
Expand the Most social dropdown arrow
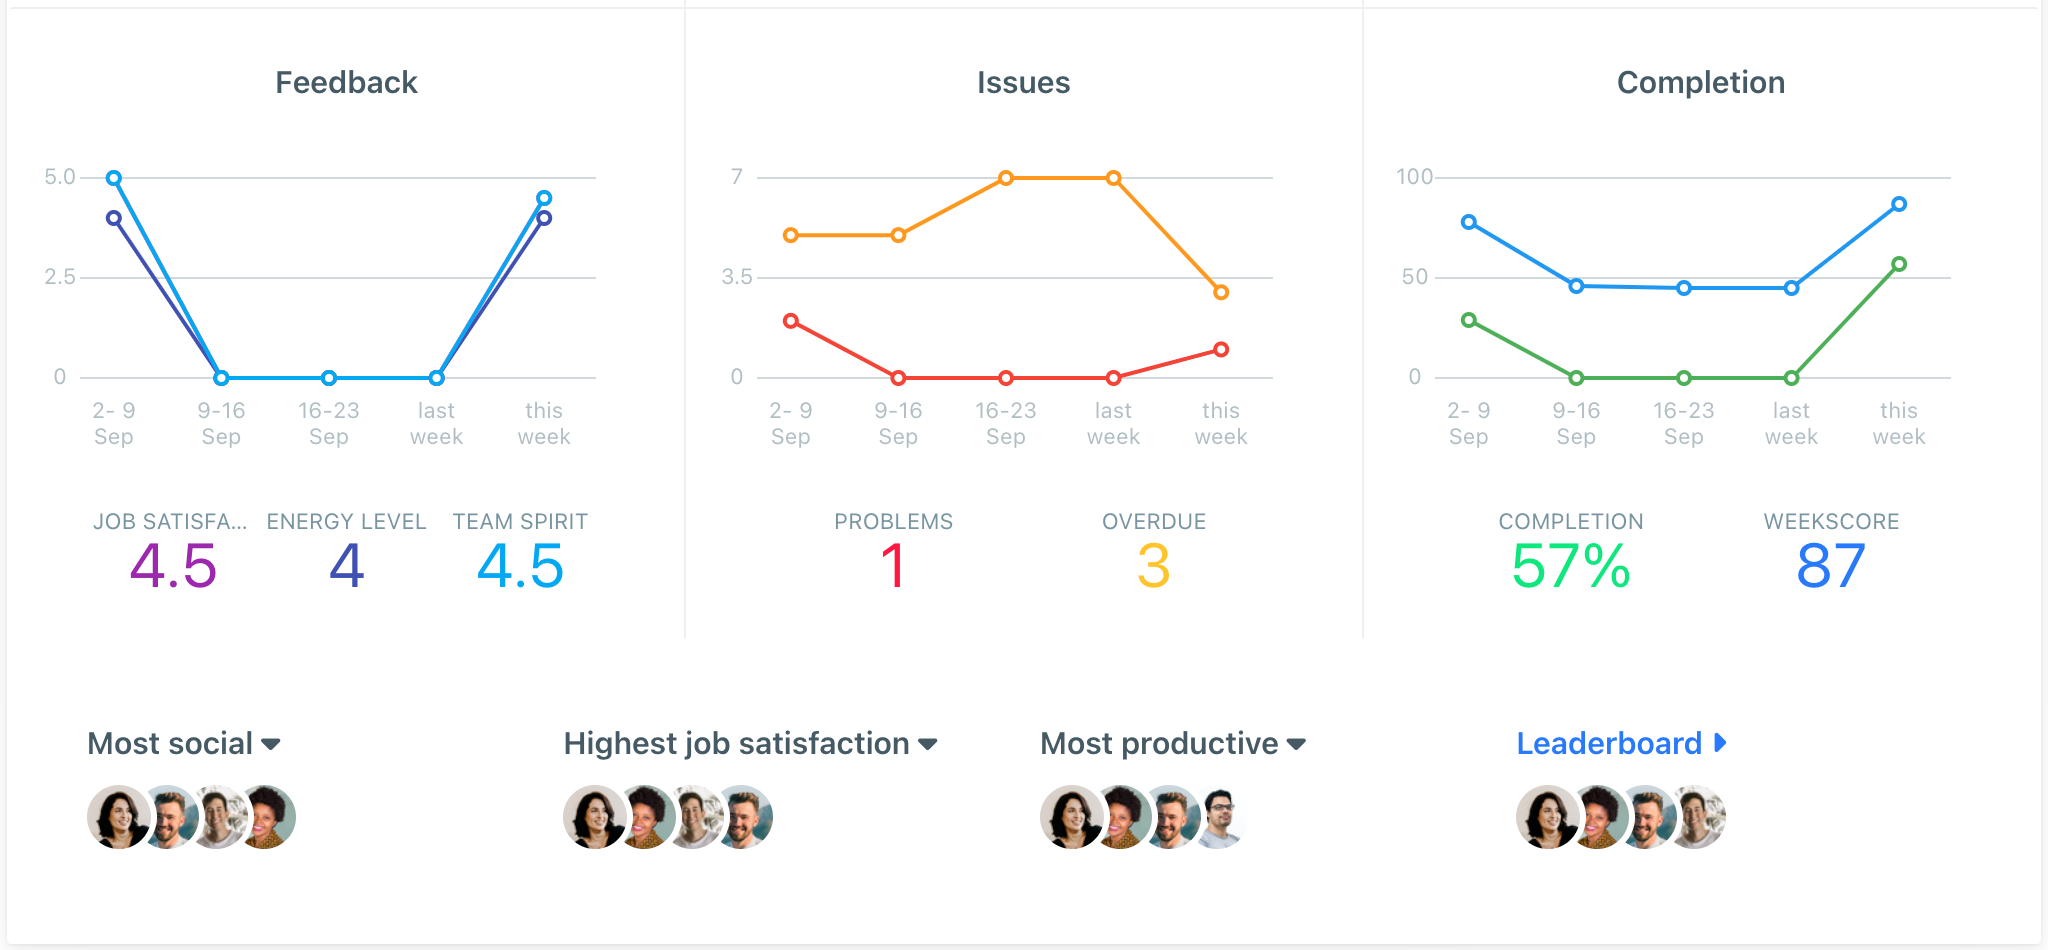270,744
